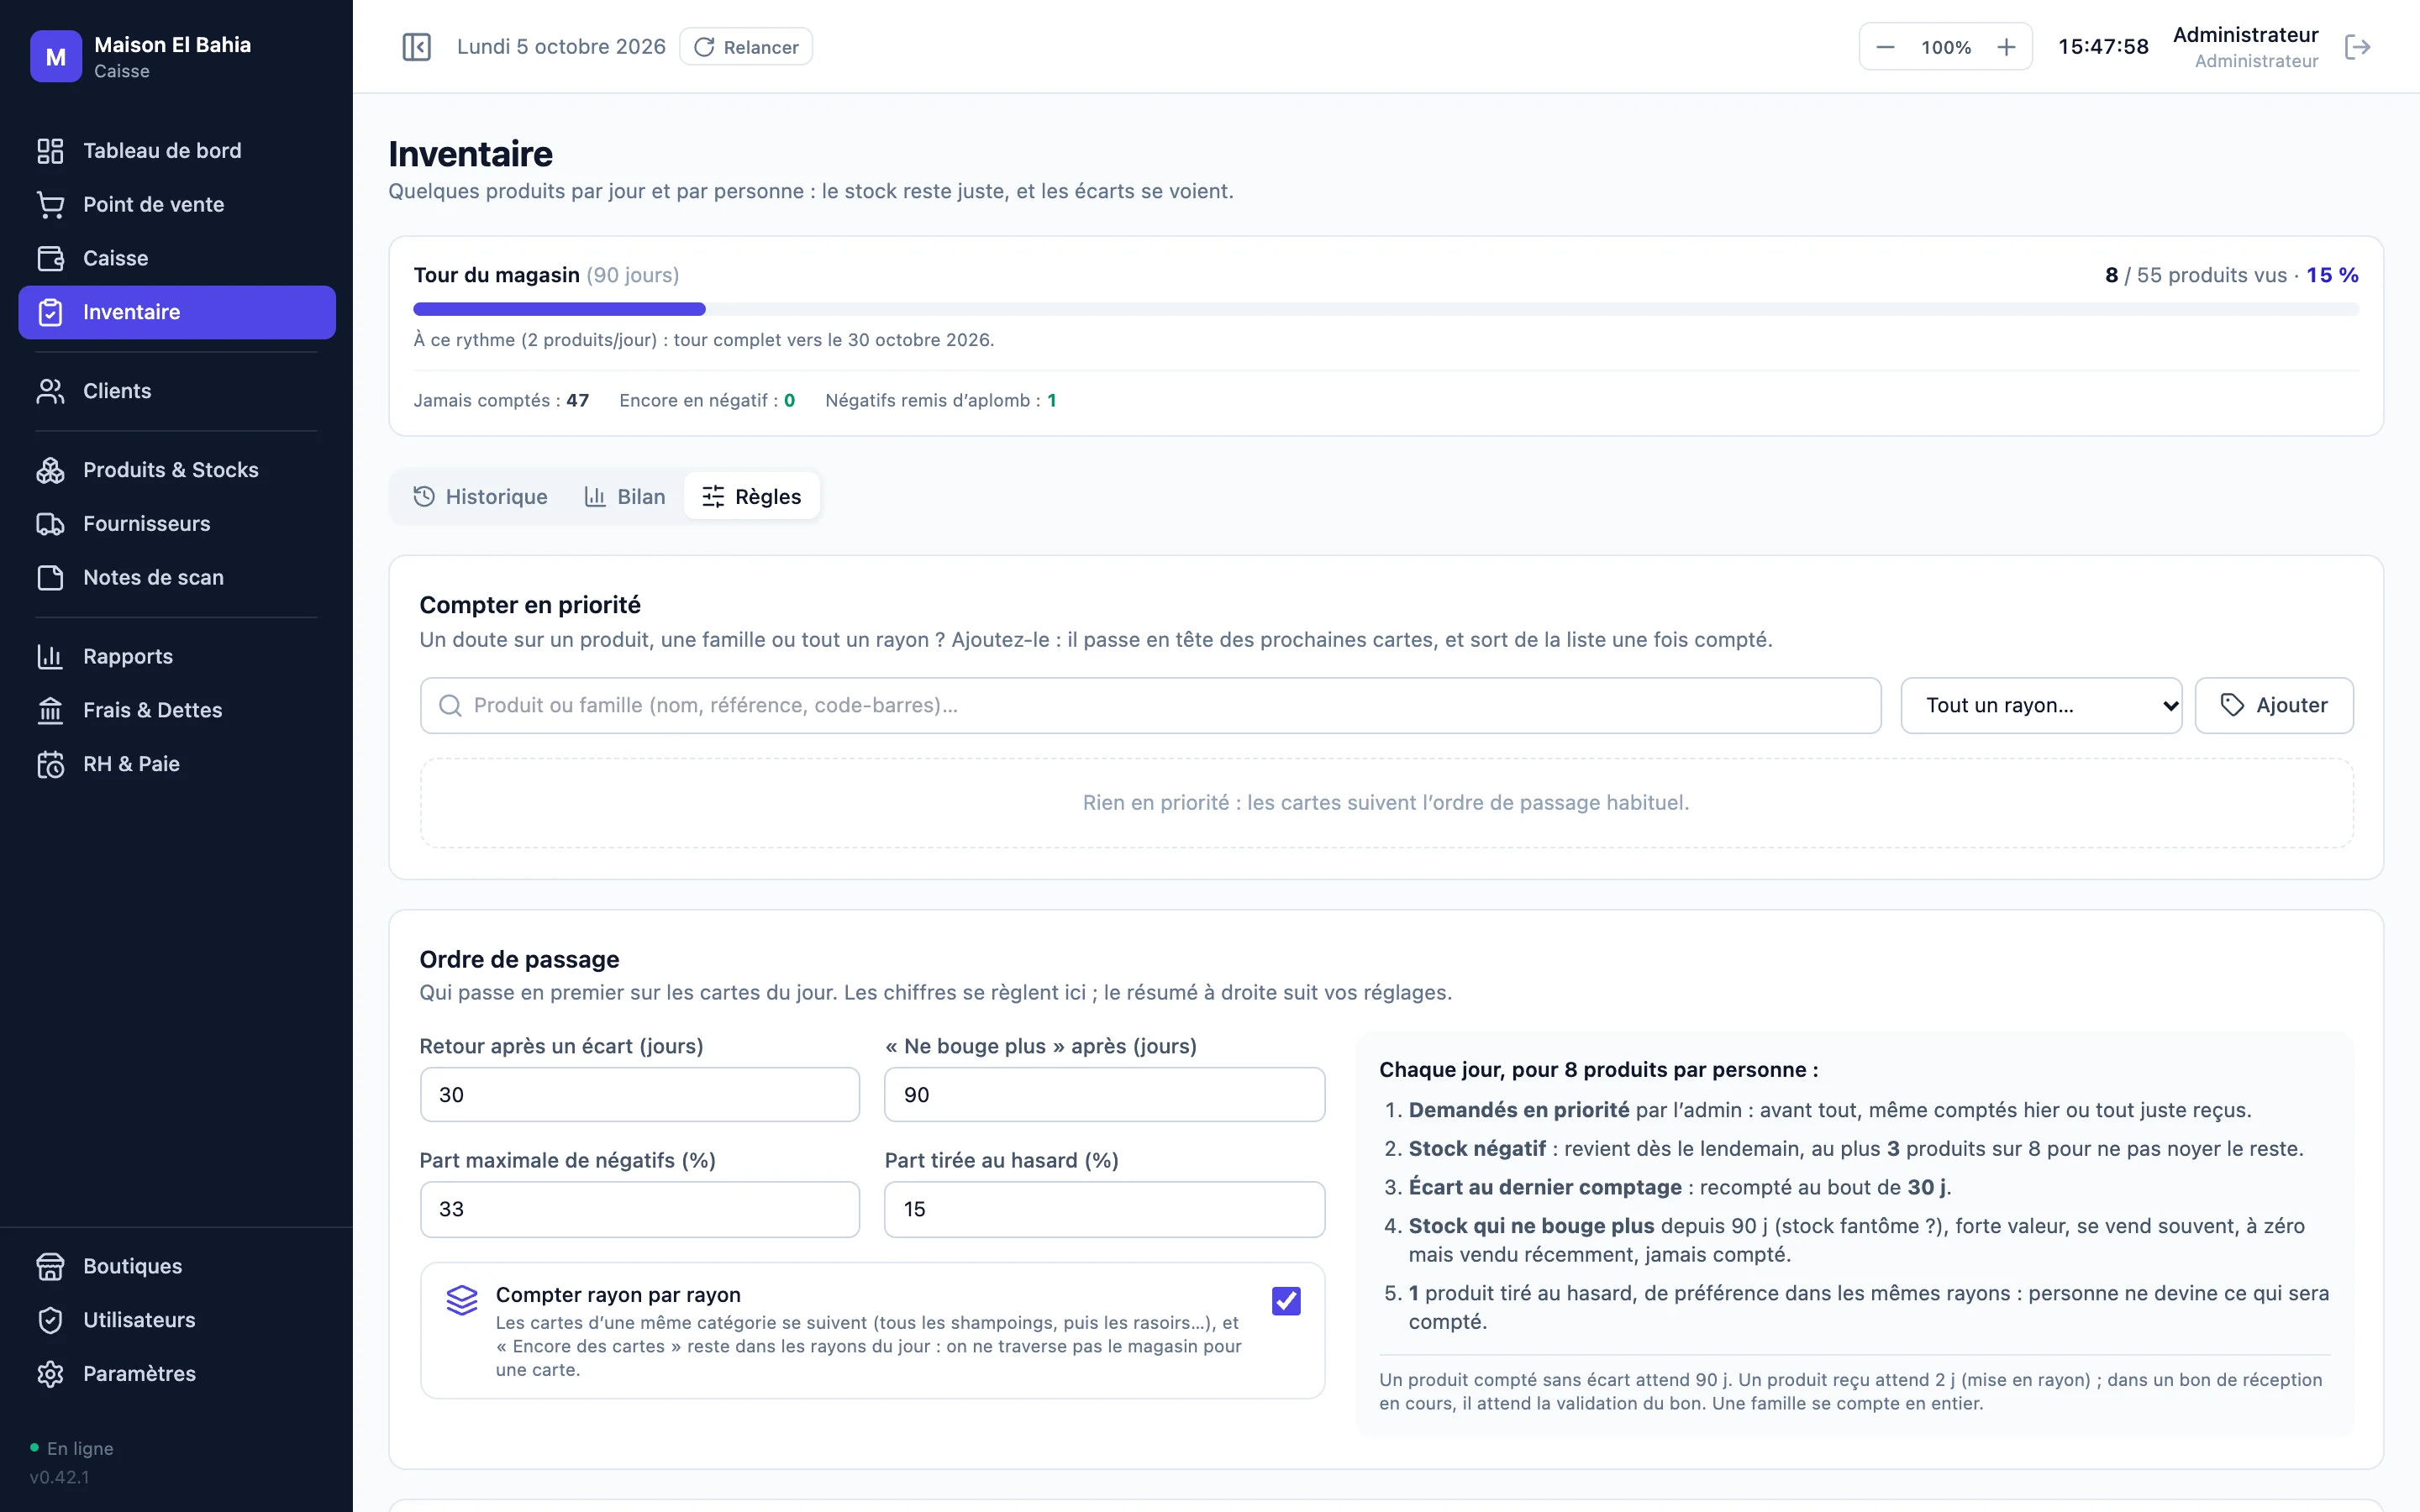Click the 100% zoom value

point(1946,47)
